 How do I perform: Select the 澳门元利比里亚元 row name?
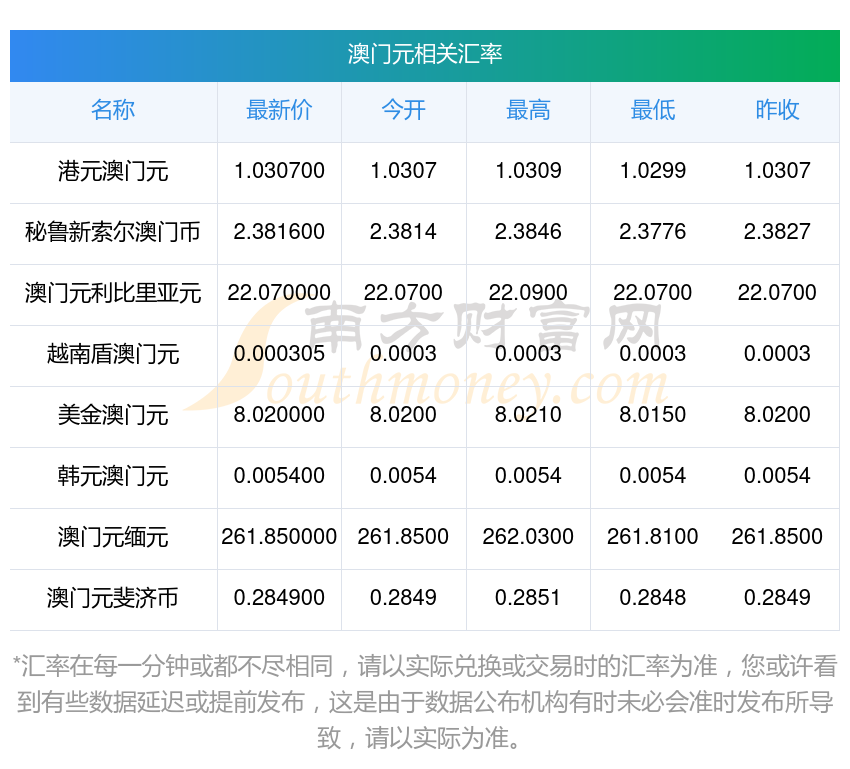tap(113, 293)
